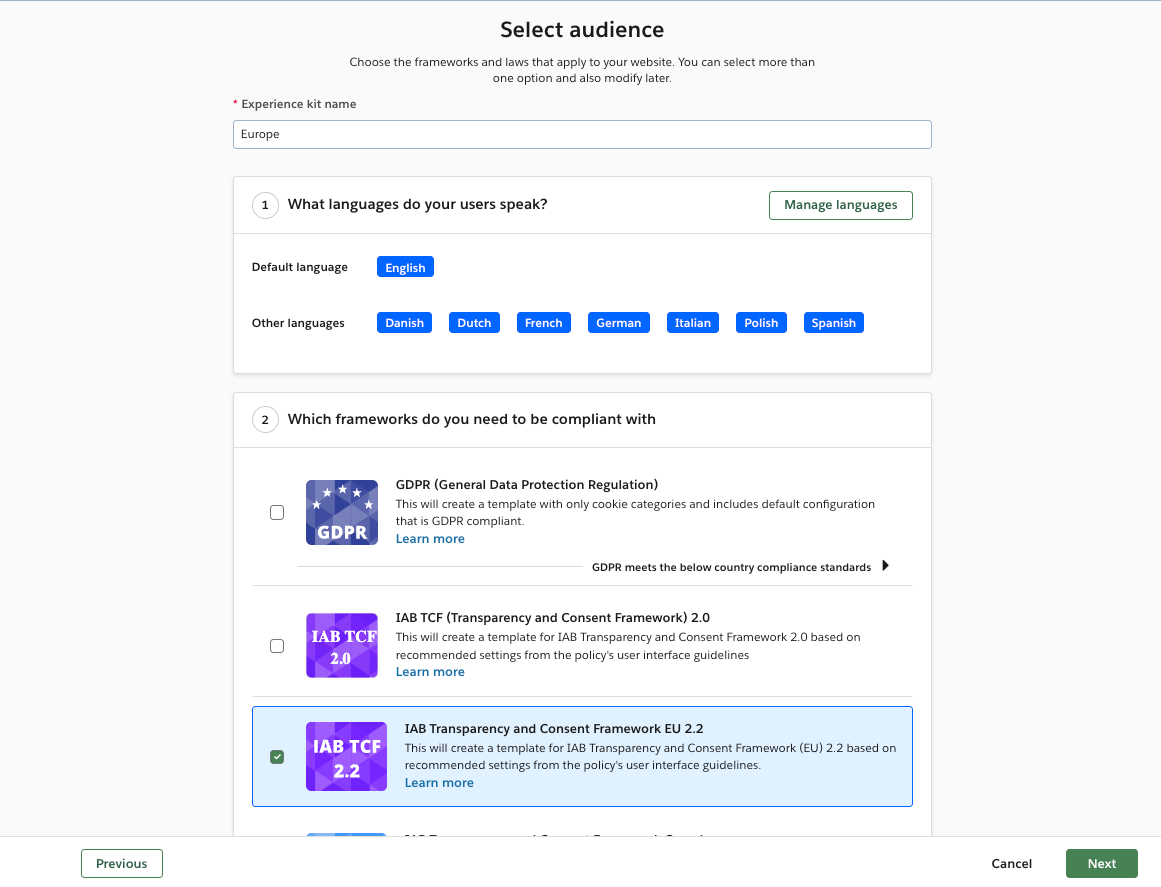Screen dimensions: 1161x887
Task: Click 'What languages do your users speak?' heading
Action: pos(418,204)
